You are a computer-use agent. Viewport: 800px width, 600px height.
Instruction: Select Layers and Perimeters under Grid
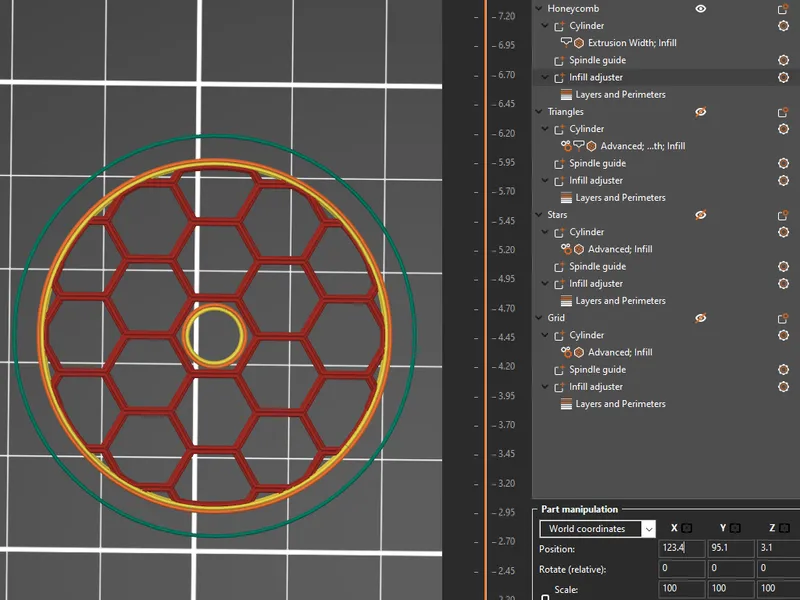(x=620, y=404)
